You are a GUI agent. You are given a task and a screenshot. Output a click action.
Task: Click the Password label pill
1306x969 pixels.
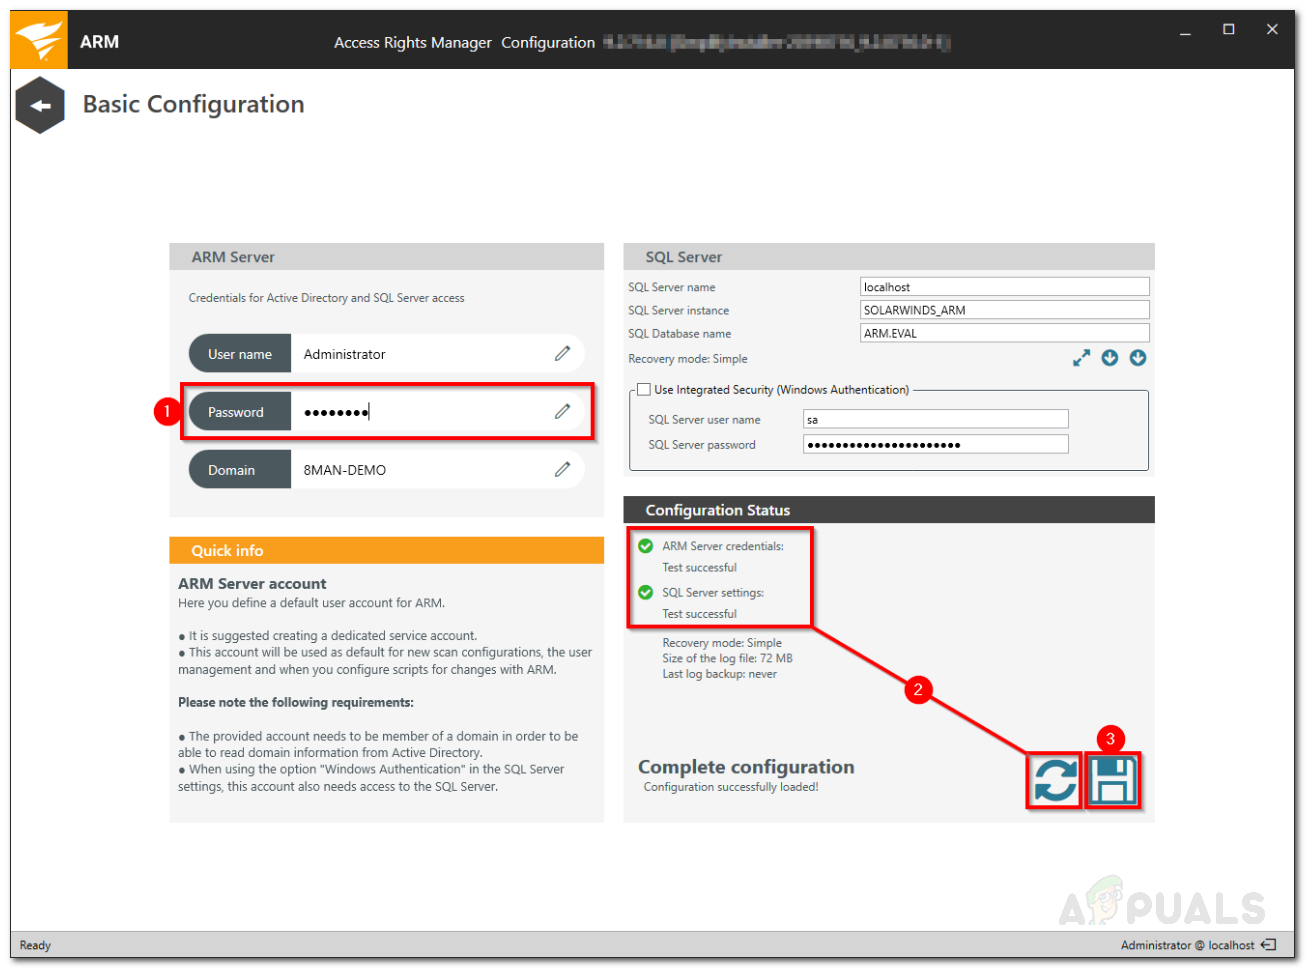pos(240,411)
